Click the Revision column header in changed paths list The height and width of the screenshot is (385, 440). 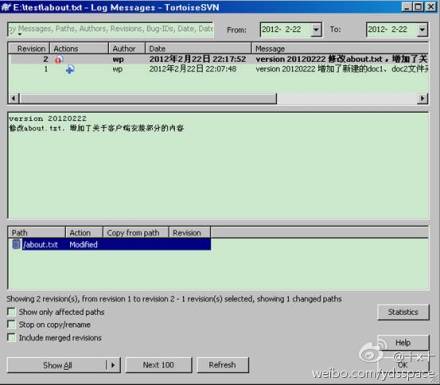[x=190, y=233]
